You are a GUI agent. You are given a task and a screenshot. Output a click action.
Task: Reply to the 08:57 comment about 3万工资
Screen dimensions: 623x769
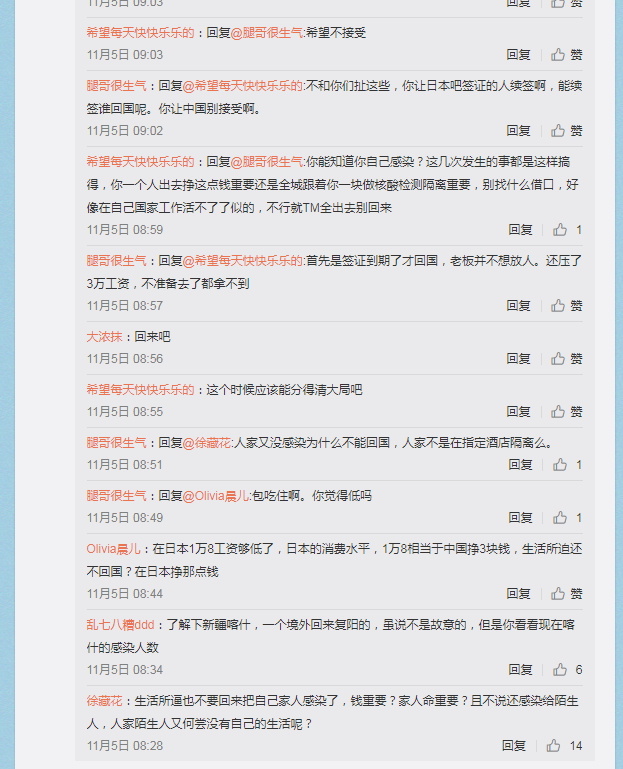point(519,306)
